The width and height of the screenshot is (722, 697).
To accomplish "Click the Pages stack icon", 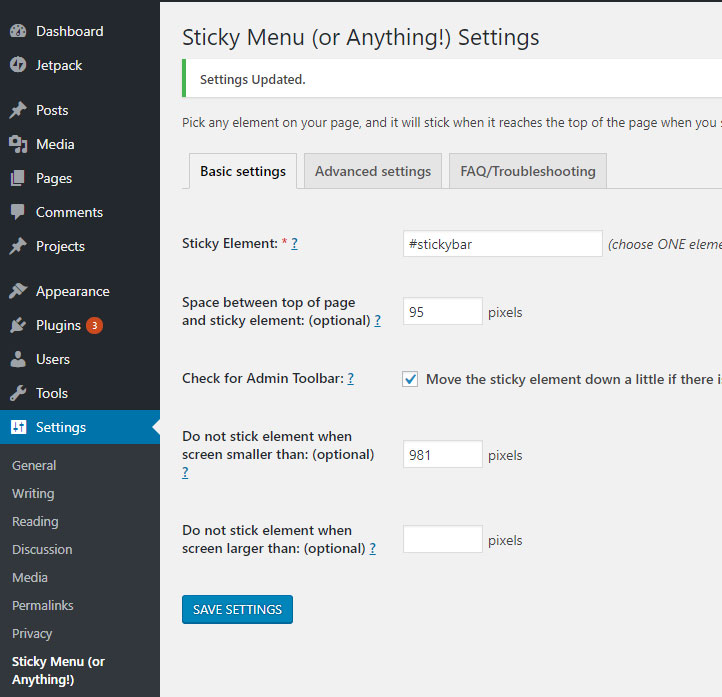I will coord(18,178).
